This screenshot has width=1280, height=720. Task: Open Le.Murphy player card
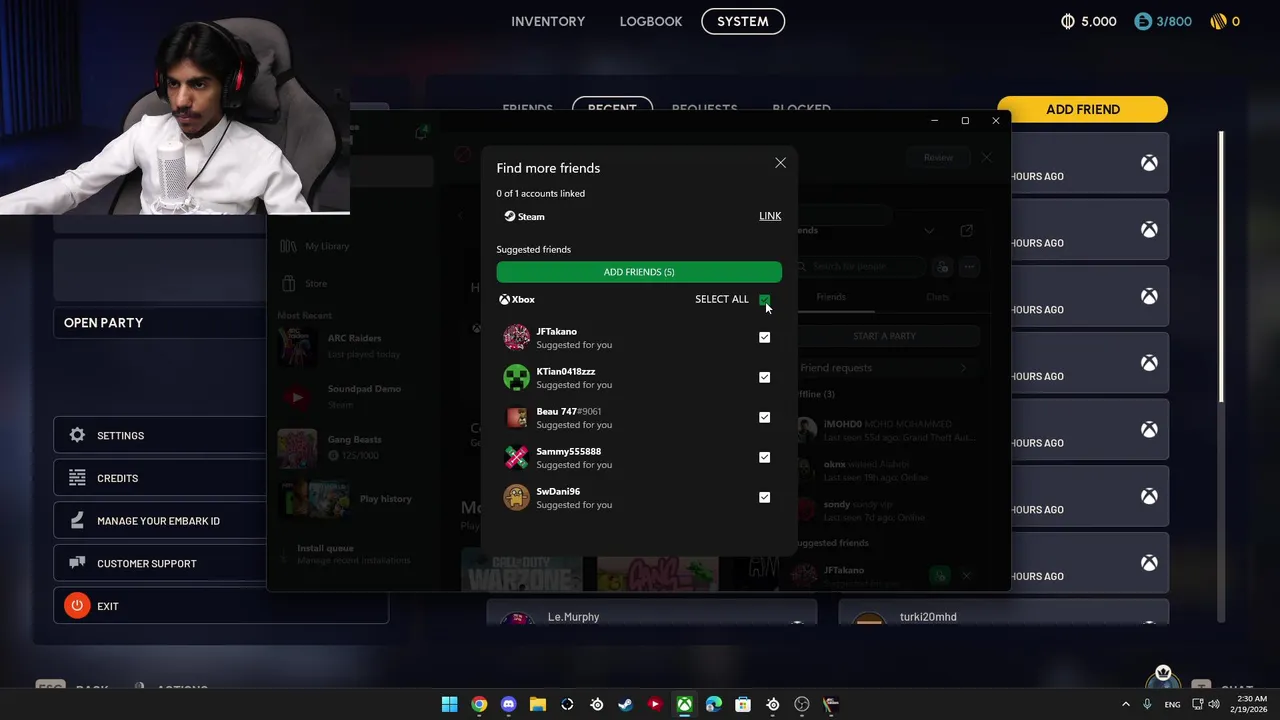[x=652, y=612]
